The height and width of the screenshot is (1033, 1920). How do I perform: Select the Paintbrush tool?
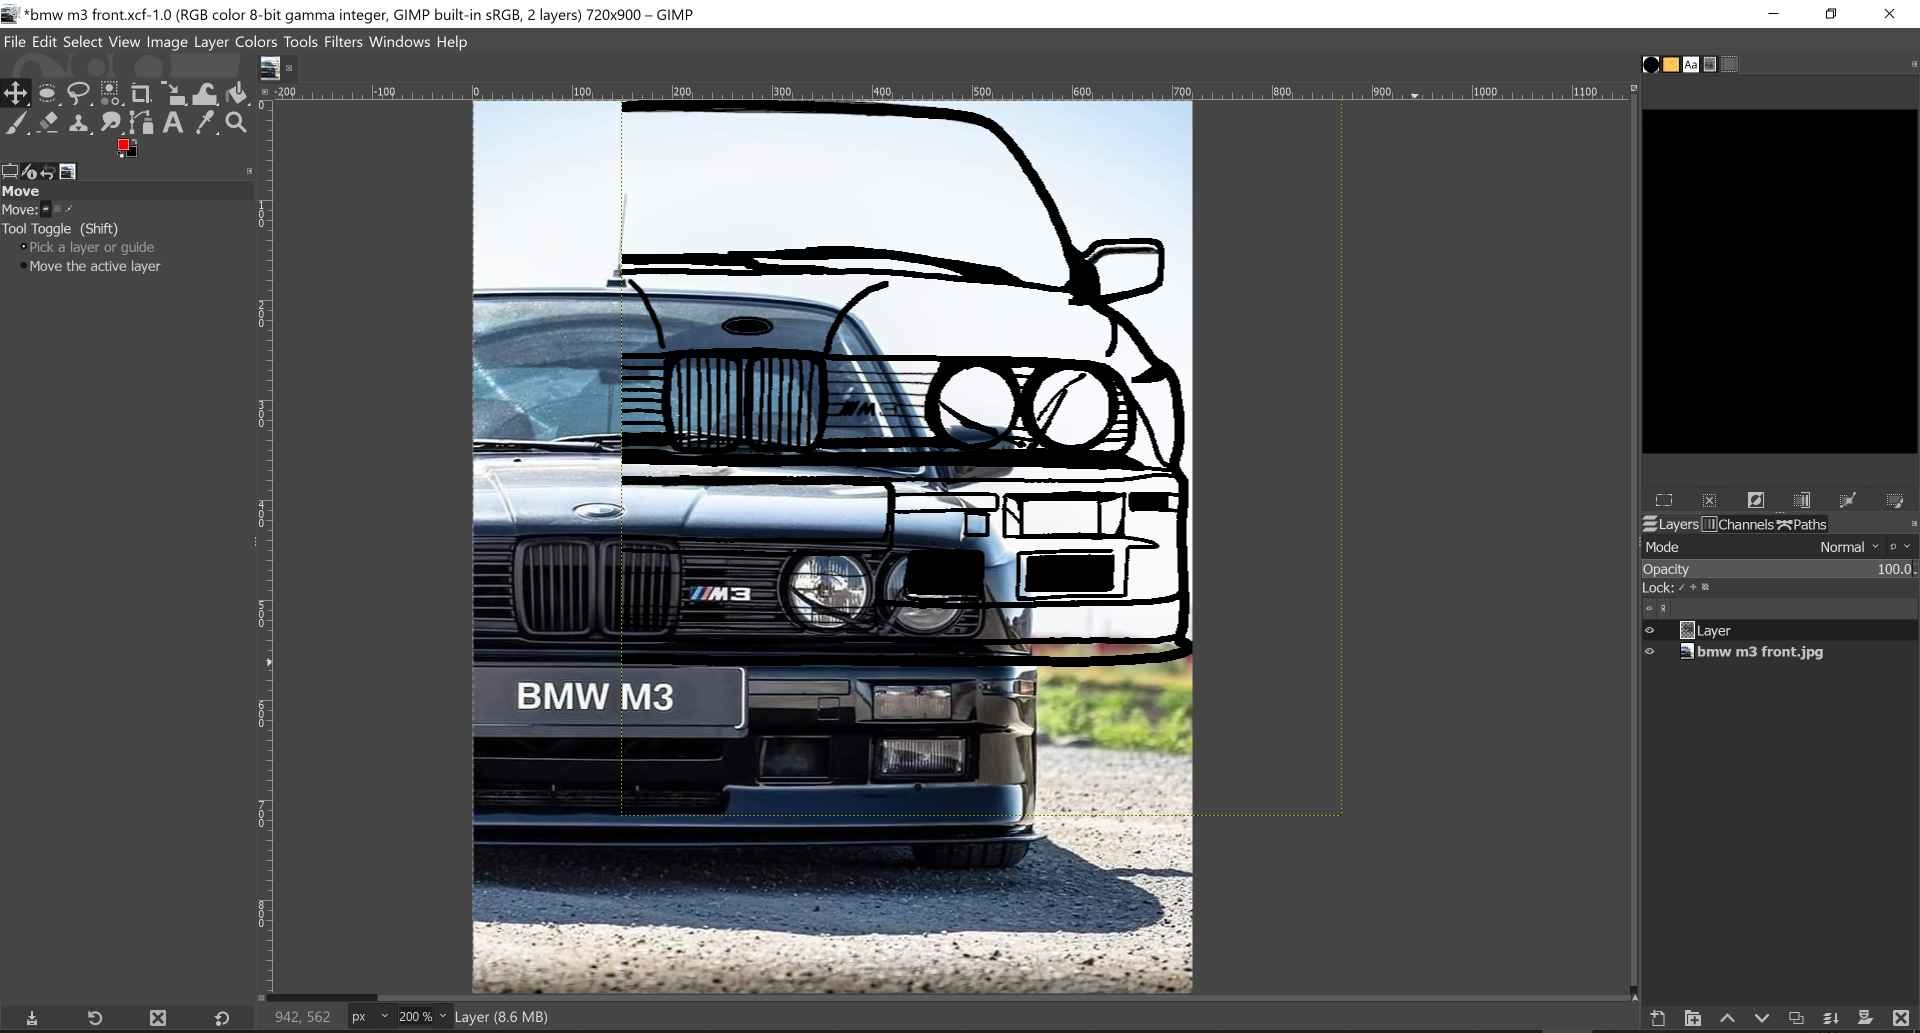15,123
